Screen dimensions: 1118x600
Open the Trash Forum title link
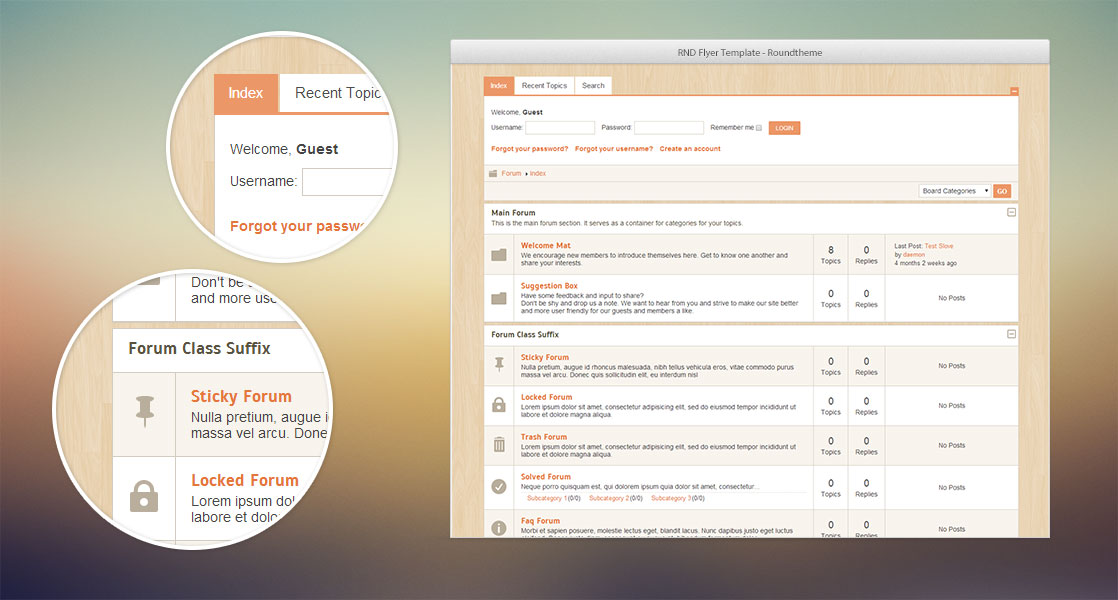[544, 437]
